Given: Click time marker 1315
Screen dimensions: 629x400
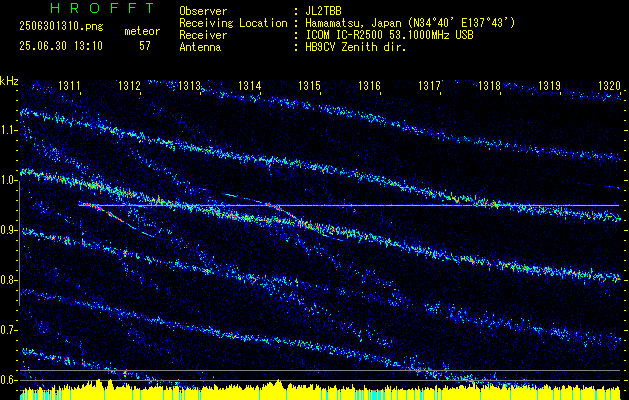Looking at the screenshot, I should tap(309, 85).
